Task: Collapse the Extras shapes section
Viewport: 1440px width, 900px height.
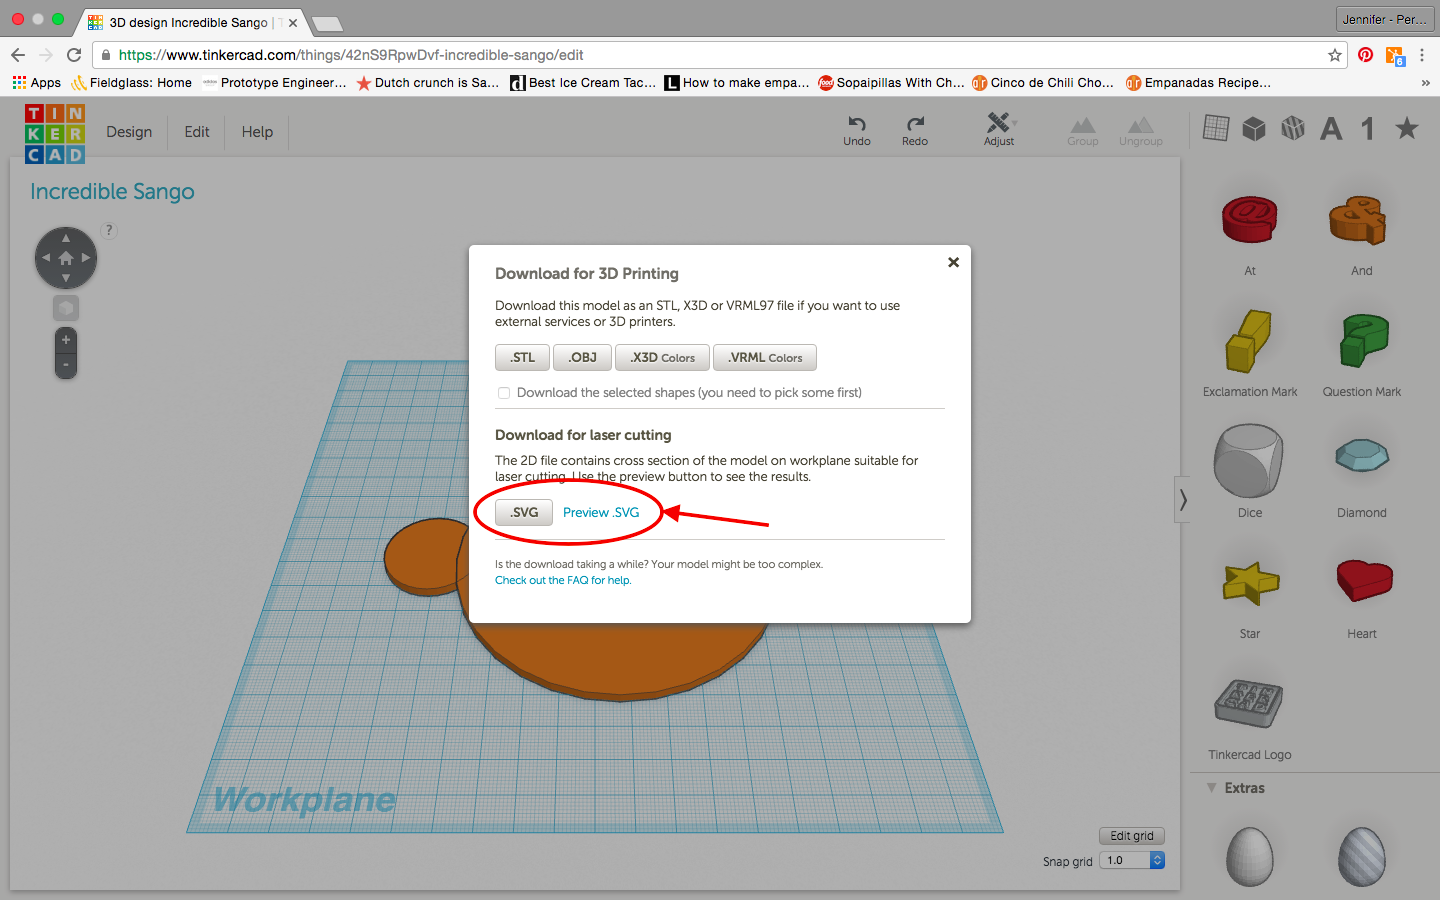Action: click(1212, 788)
